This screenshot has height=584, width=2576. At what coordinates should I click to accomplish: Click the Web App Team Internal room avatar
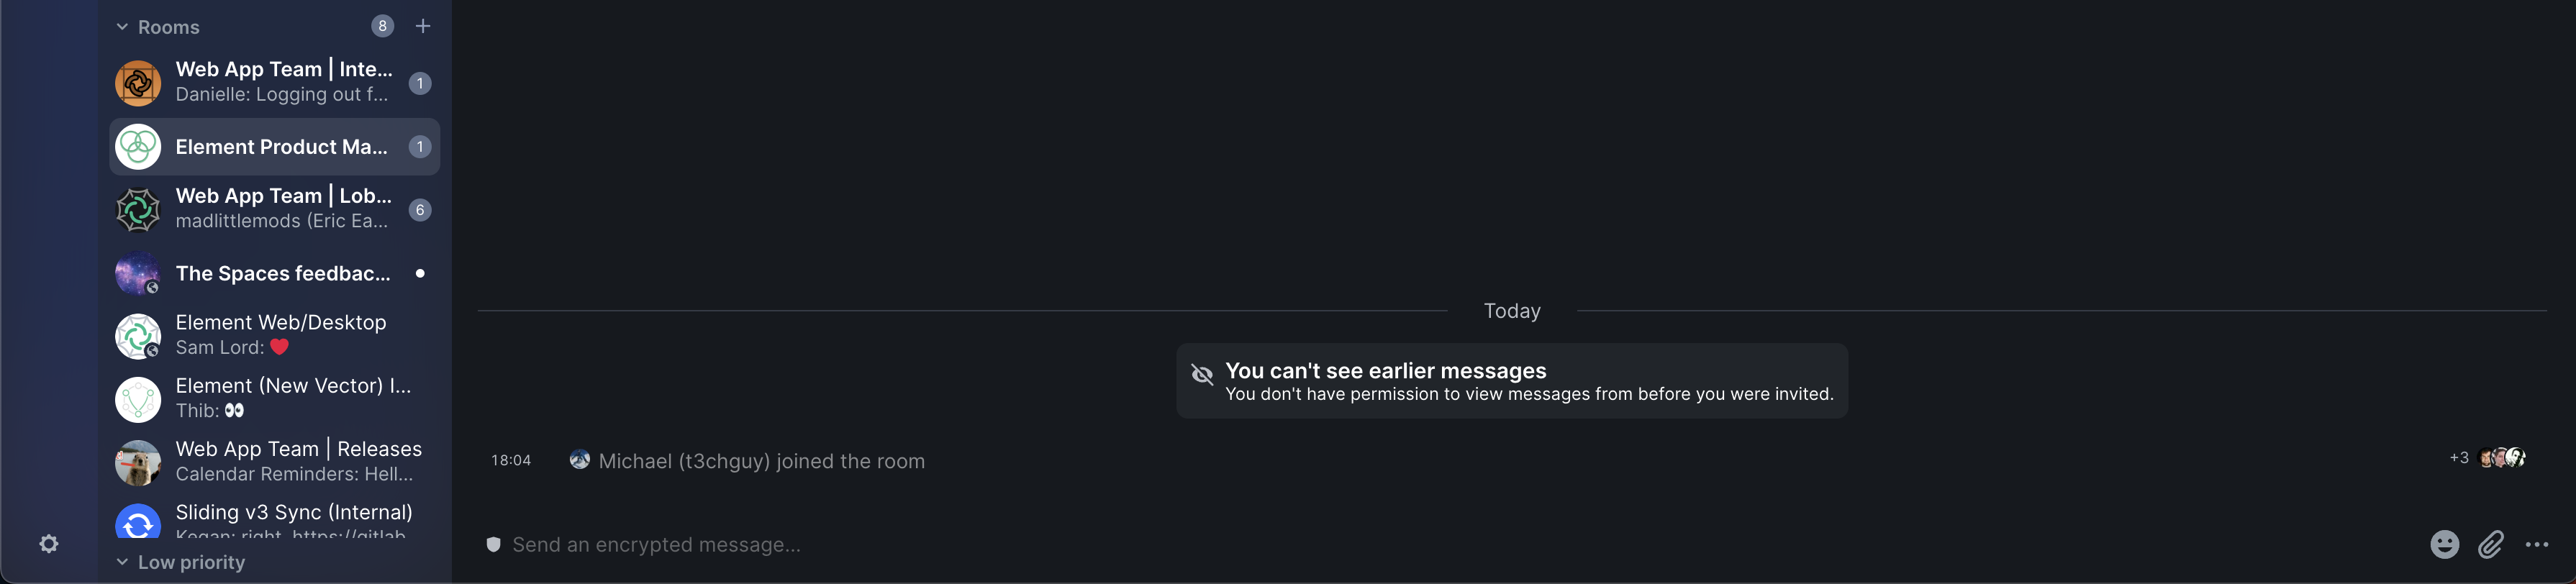pyautogui.click(x=138, y=83)
